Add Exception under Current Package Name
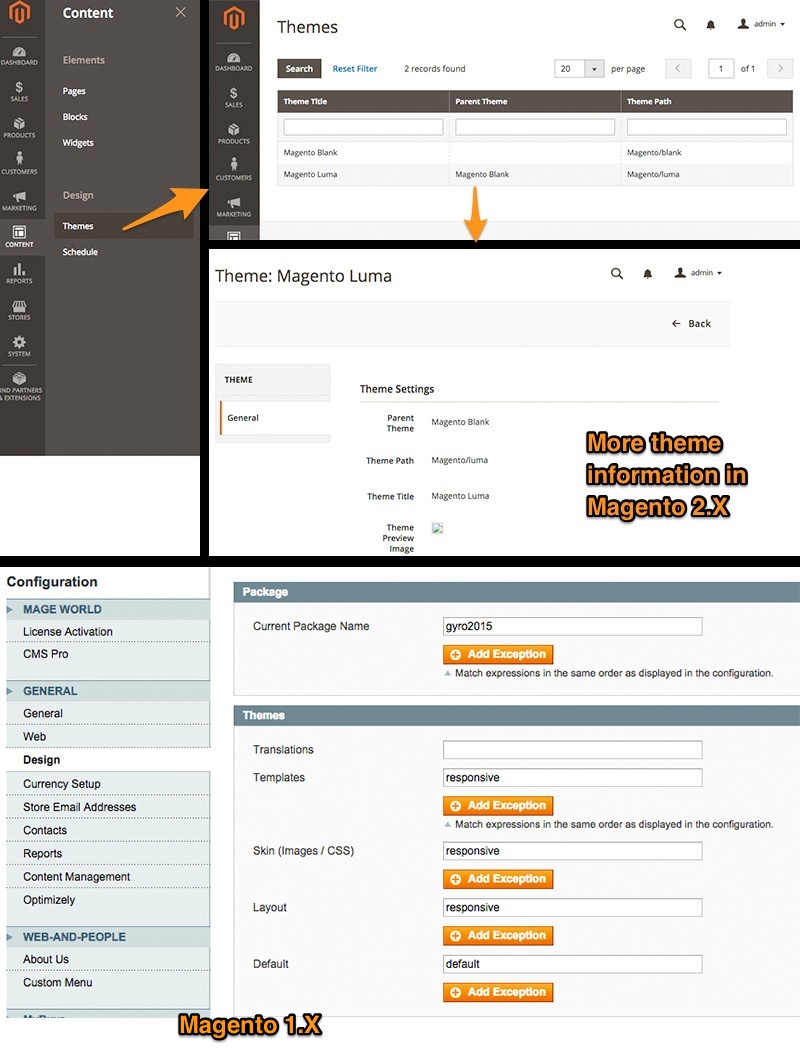800x1057 pixels. pyautogui.click(x=498, y=655)
